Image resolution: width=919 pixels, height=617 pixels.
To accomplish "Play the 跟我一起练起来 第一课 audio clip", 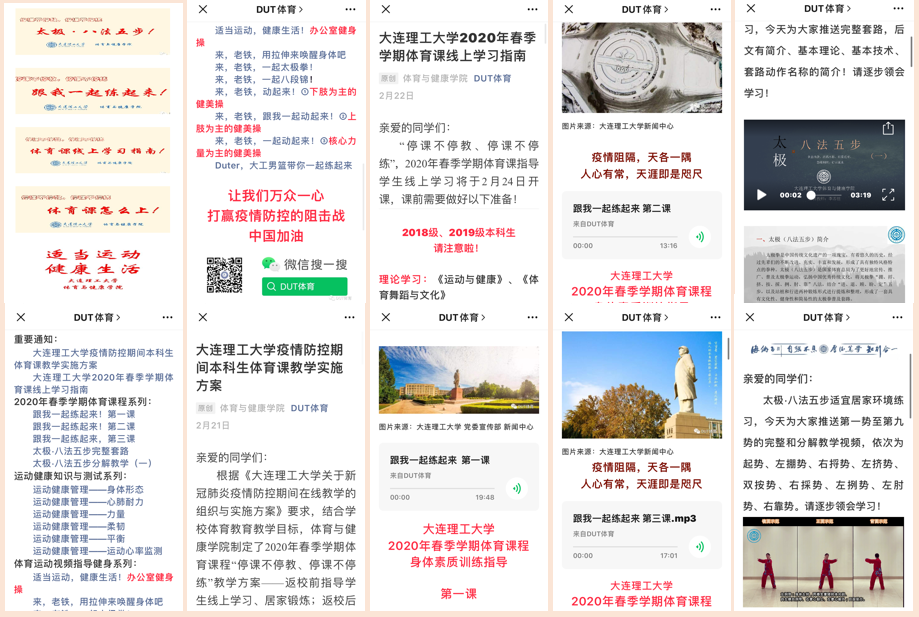I will (x=517, y=489).
